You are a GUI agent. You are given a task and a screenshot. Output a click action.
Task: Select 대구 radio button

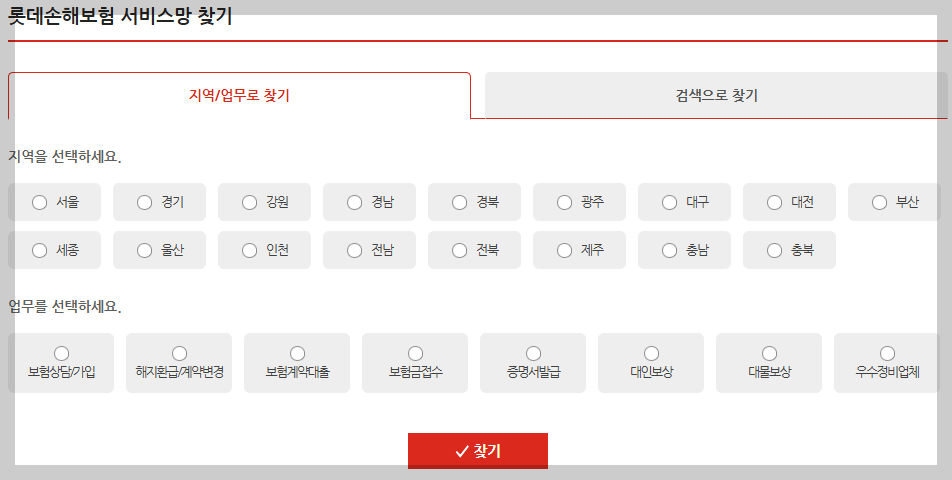tap(670, 202)
